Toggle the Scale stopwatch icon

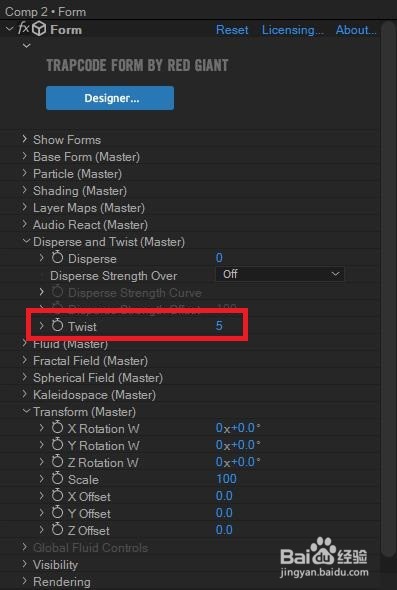click(x=57, y=479)
